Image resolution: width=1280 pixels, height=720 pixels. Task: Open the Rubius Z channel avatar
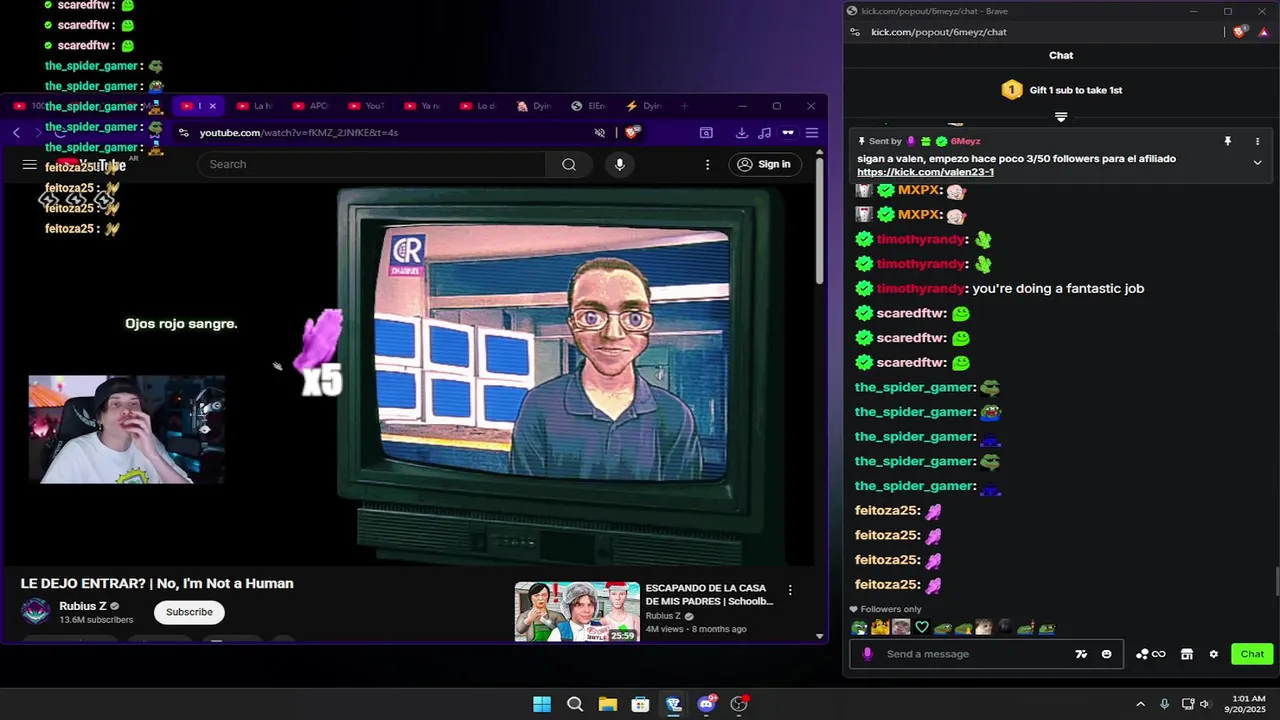[35, 612]
